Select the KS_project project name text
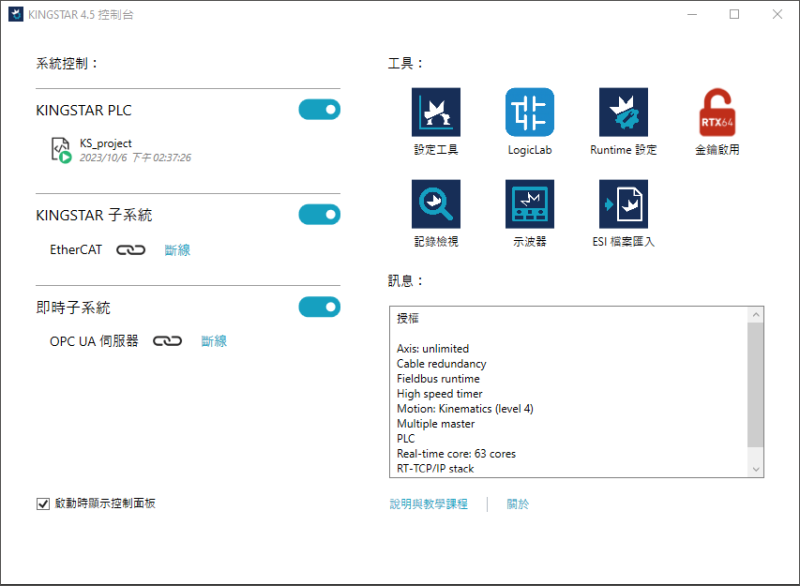 (x=105, y=143)
